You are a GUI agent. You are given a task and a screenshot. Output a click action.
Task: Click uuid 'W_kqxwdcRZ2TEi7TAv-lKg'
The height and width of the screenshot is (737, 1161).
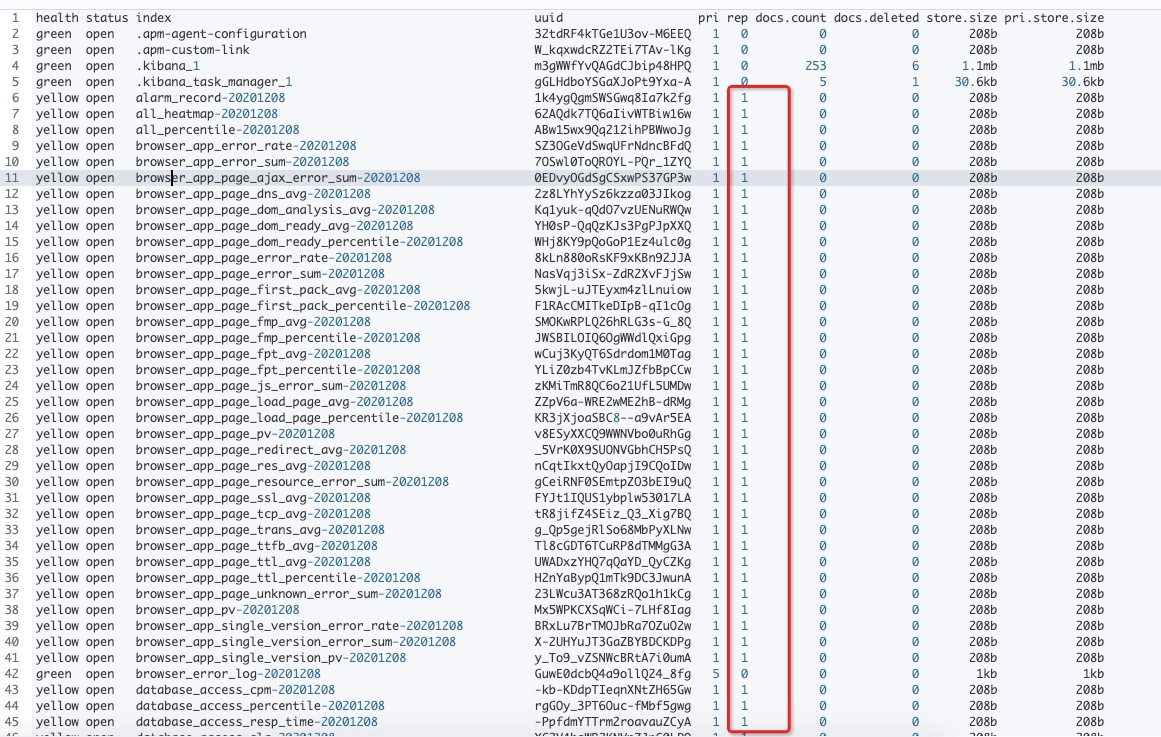(x=612, y=50)
